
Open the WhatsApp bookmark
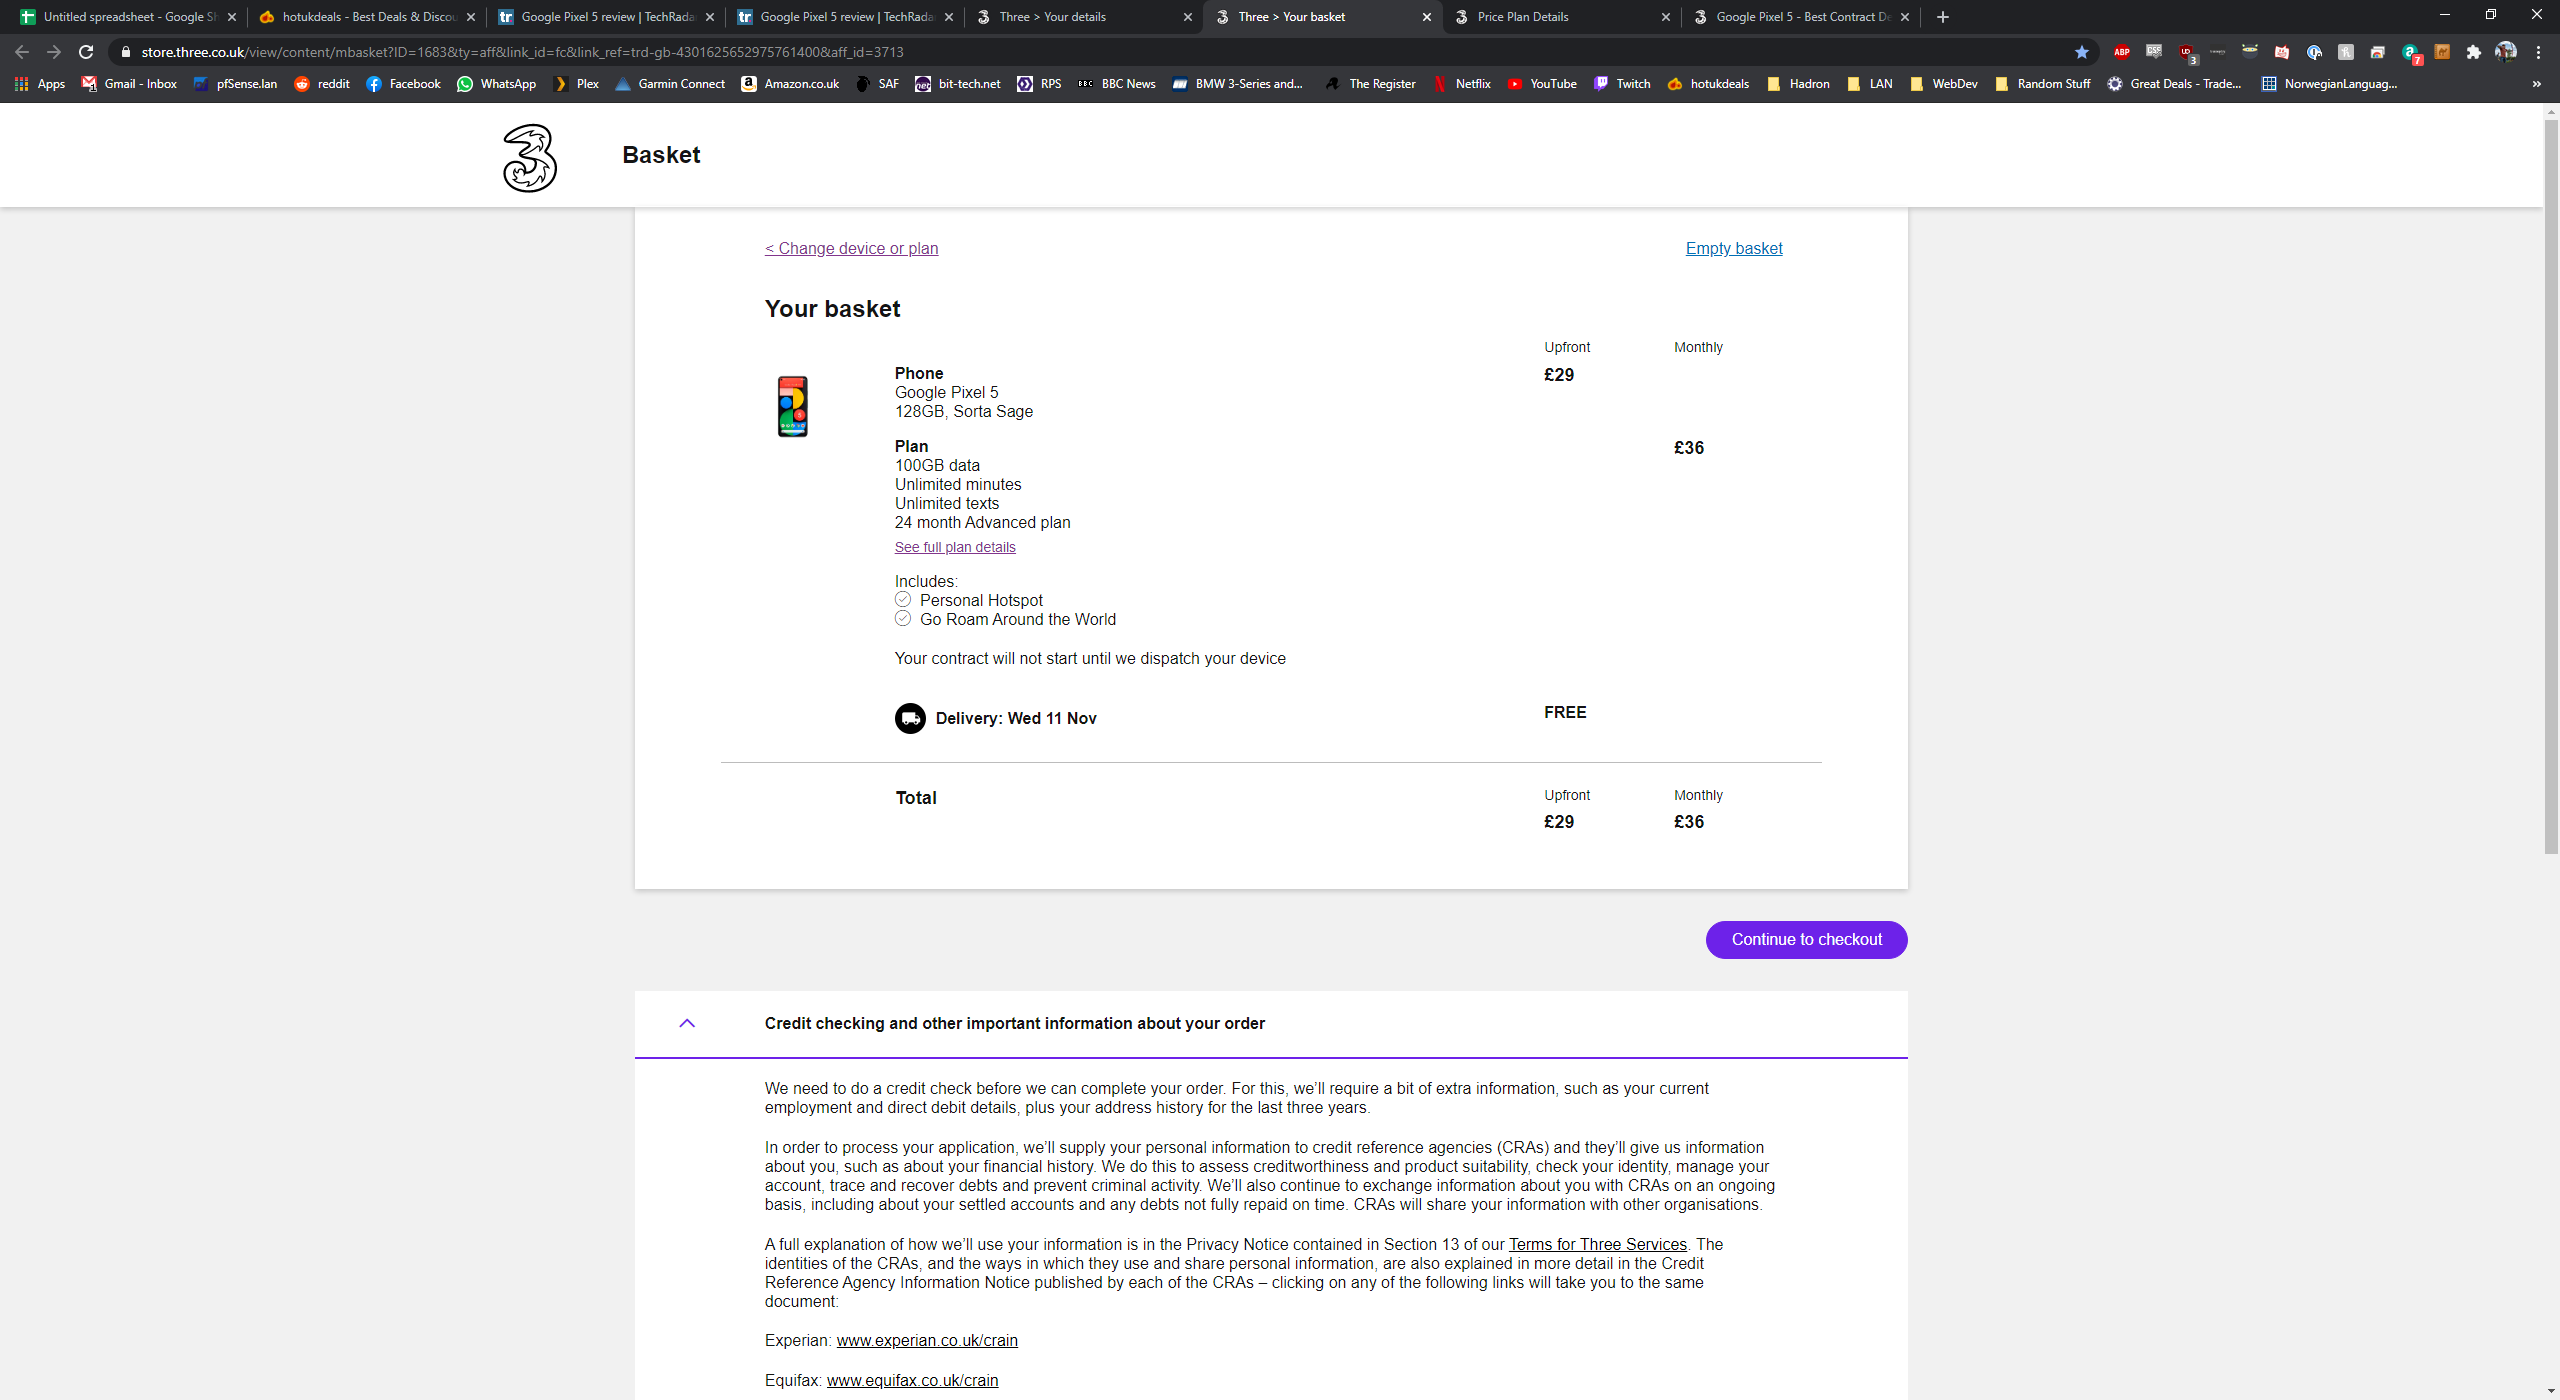pos(497,84)
